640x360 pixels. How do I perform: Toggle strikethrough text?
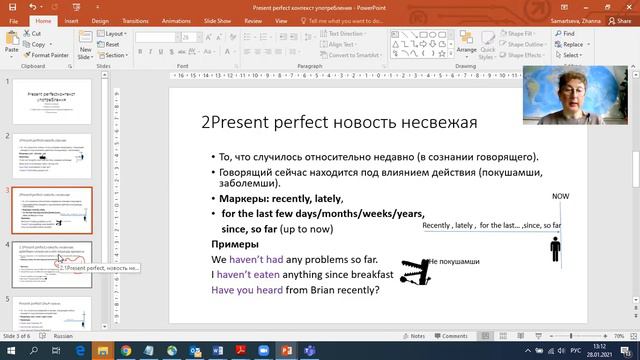pos(182,52)
